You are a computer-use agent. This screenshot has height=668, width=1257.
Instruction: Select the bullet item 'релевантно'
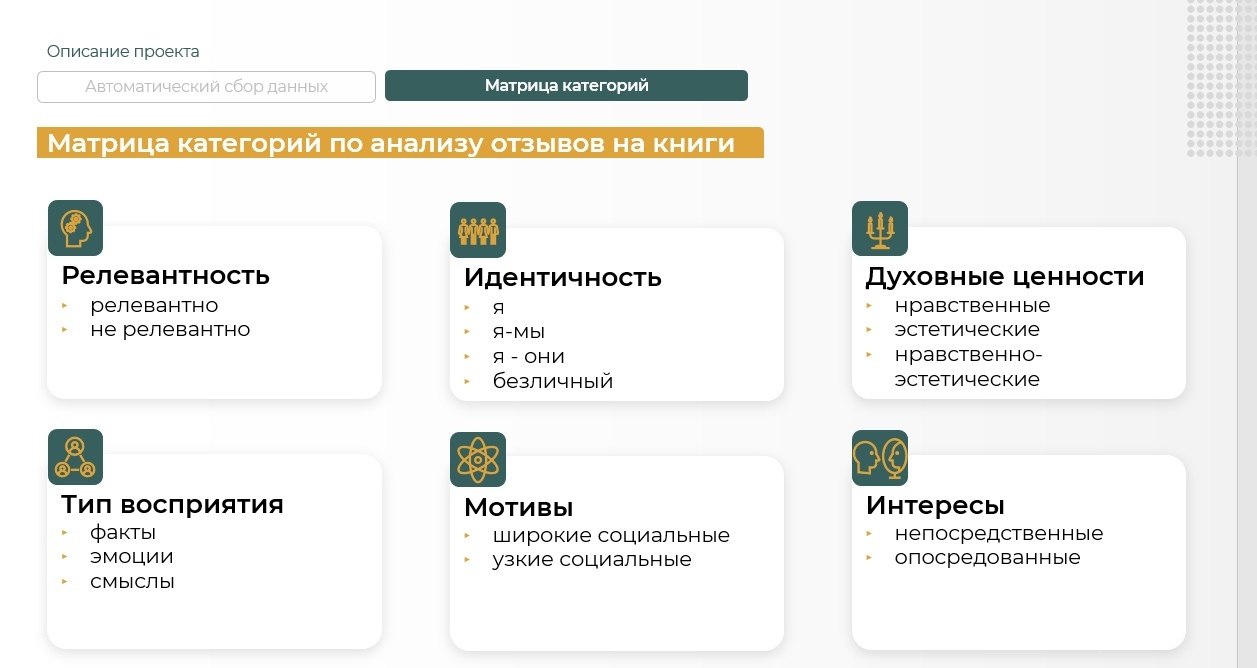[x=154, y=306]
